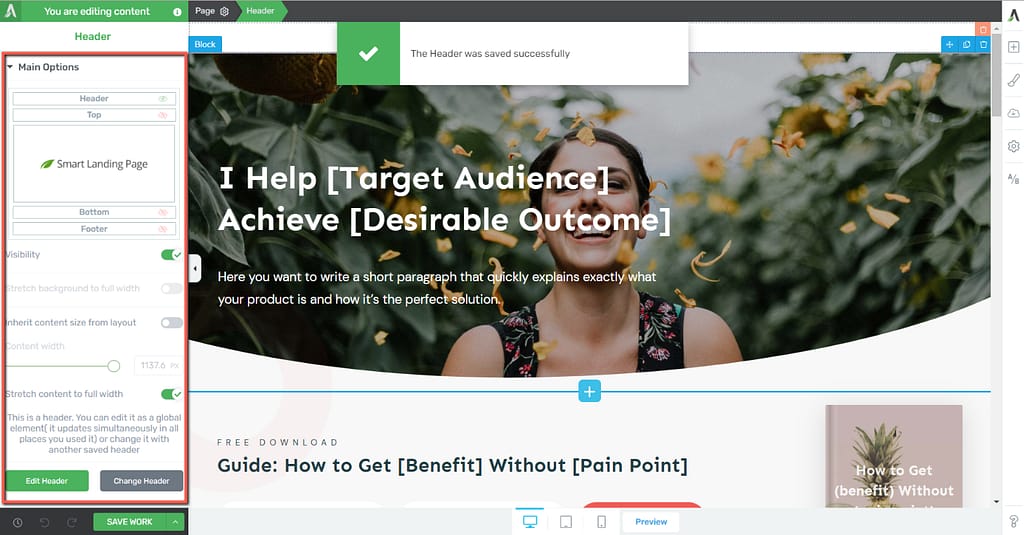Click the Content width slider handle
The image size is (1024, 535).
114,366
